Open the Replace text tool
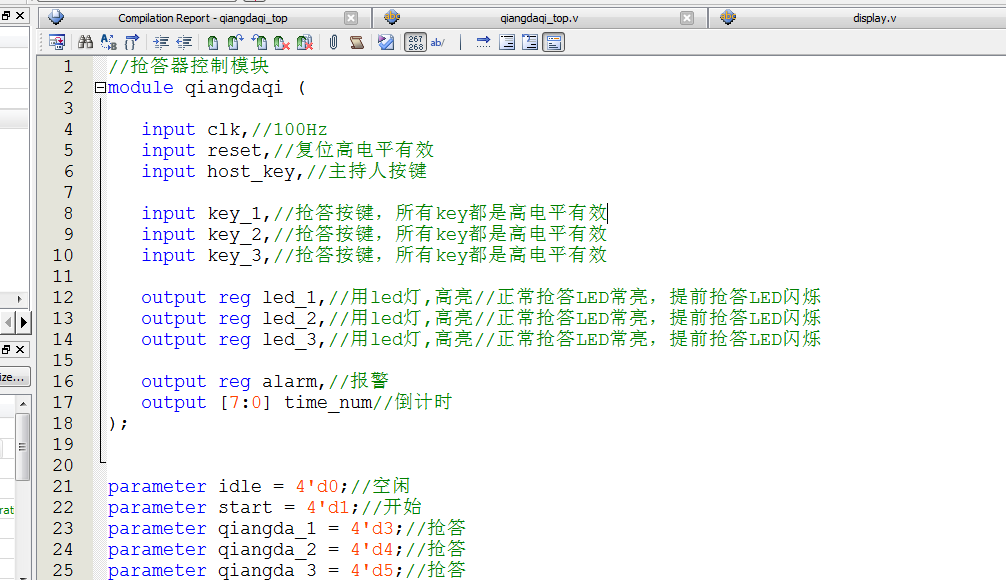 pyautogui.click(x=108, y=42)
